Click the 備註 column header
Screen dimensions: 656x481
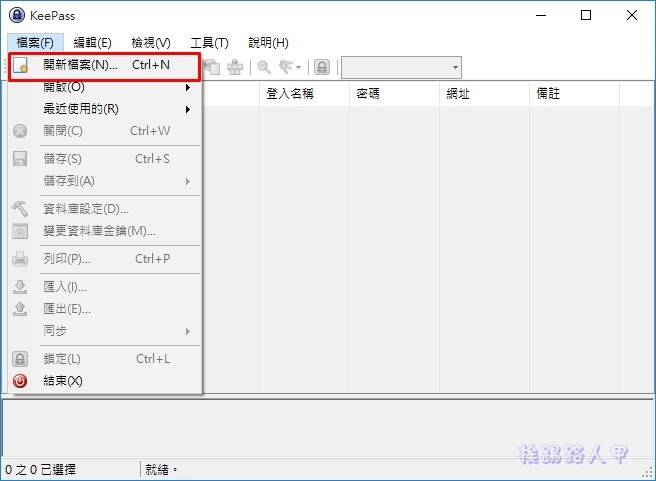tap(574, 93)
